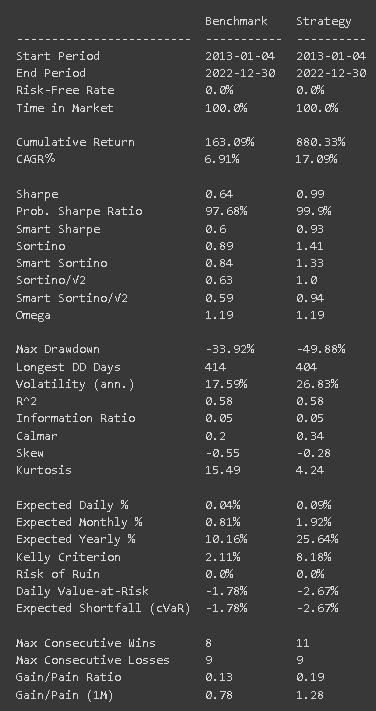
Task: Select the Strategy Kurtosis value 4.24
Action: tap(310, 470)
